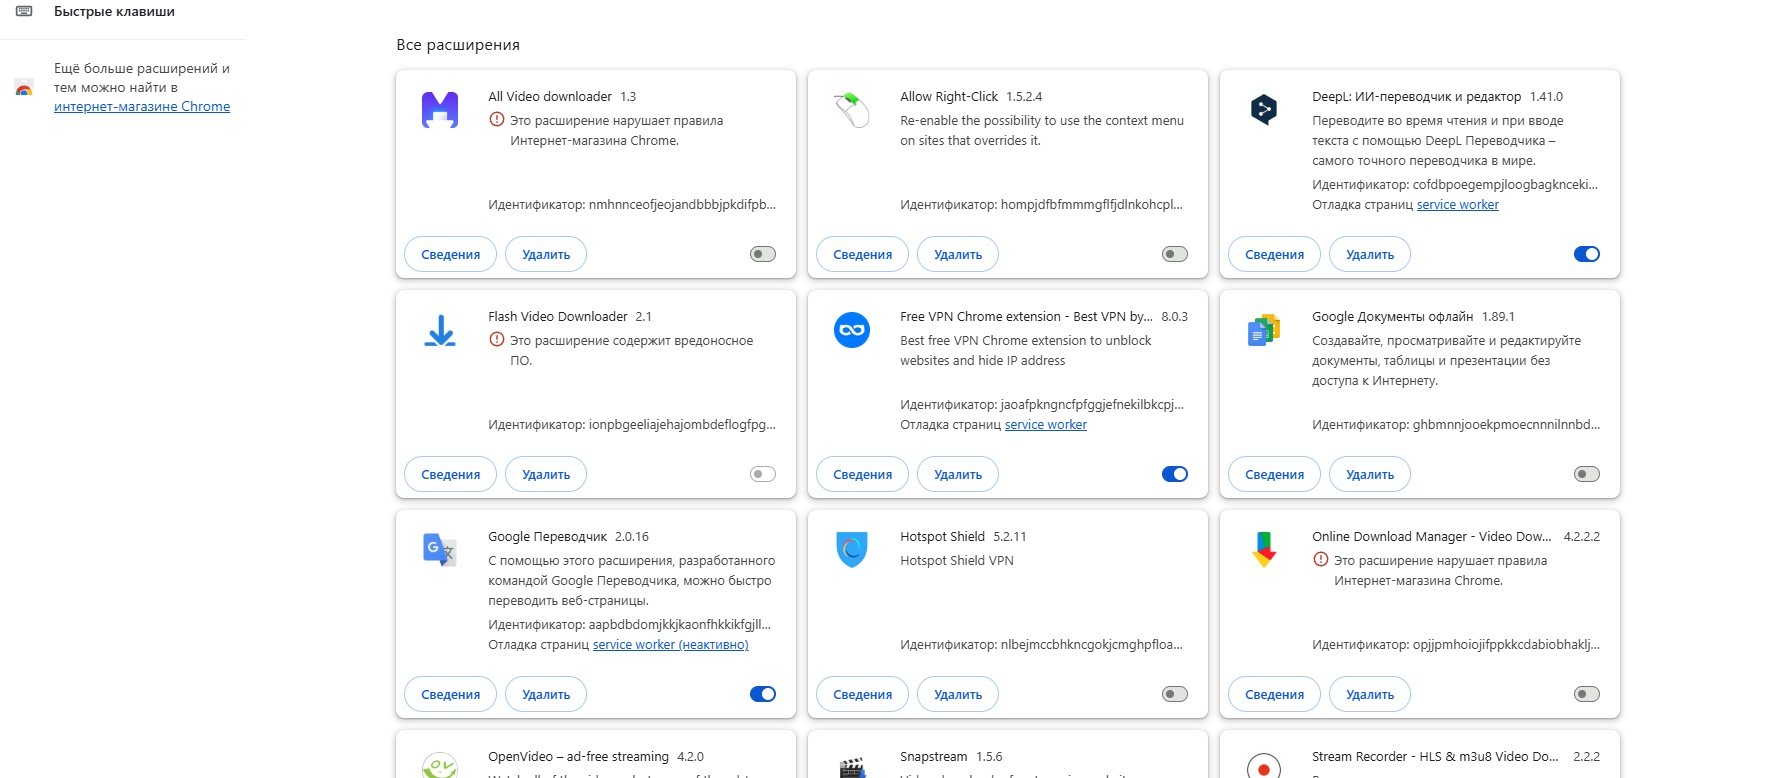Click the Google Переводчик extension icon
This screenshot has width=1774, height=778.
click(440, 550)
